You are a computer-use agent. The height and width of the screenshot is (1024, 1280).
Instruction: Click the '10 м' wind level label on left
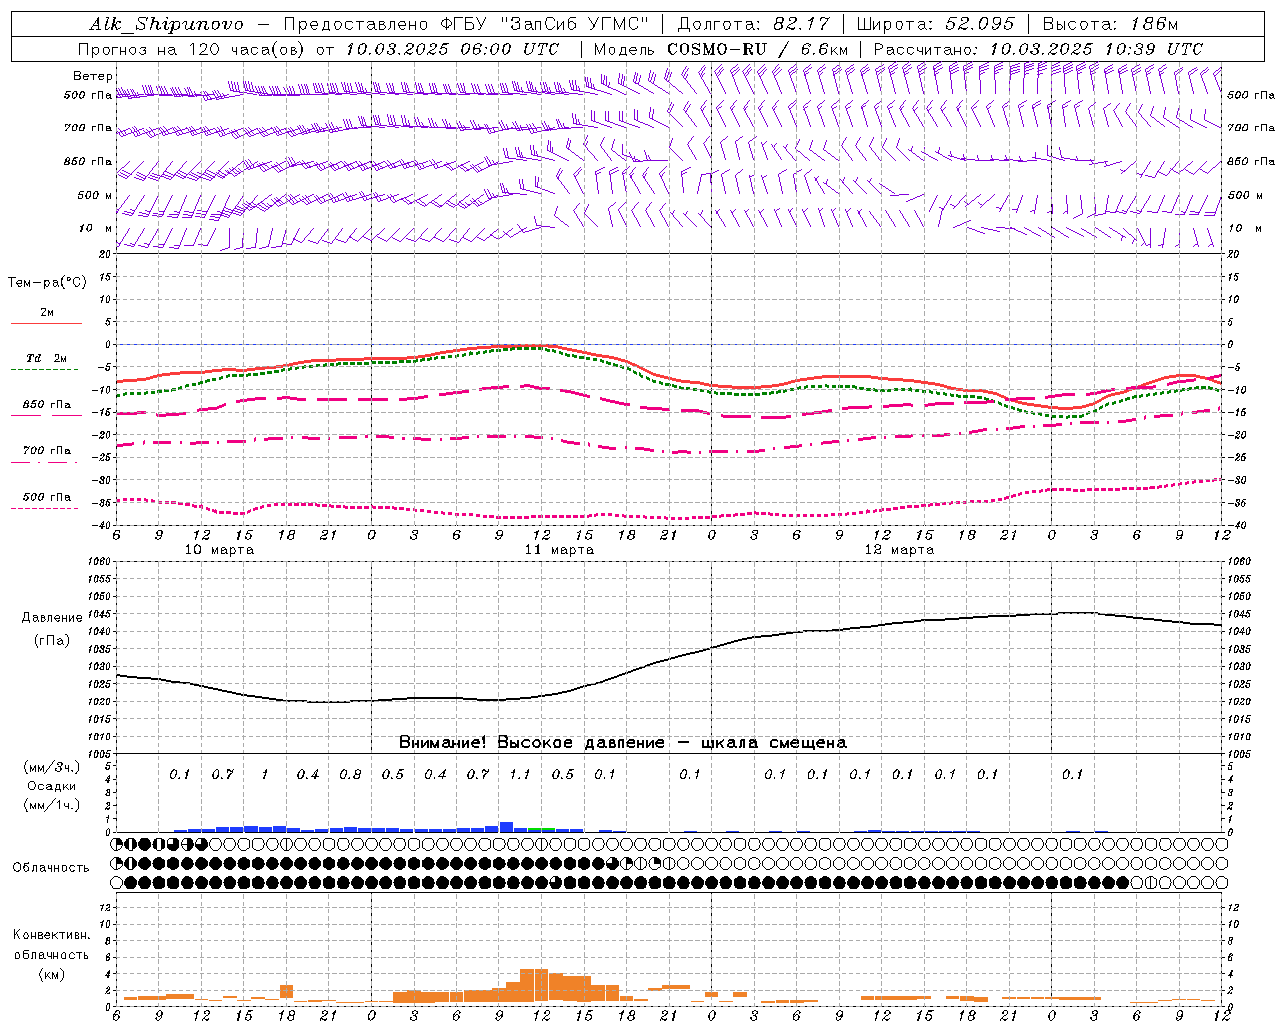coord(96,228)
